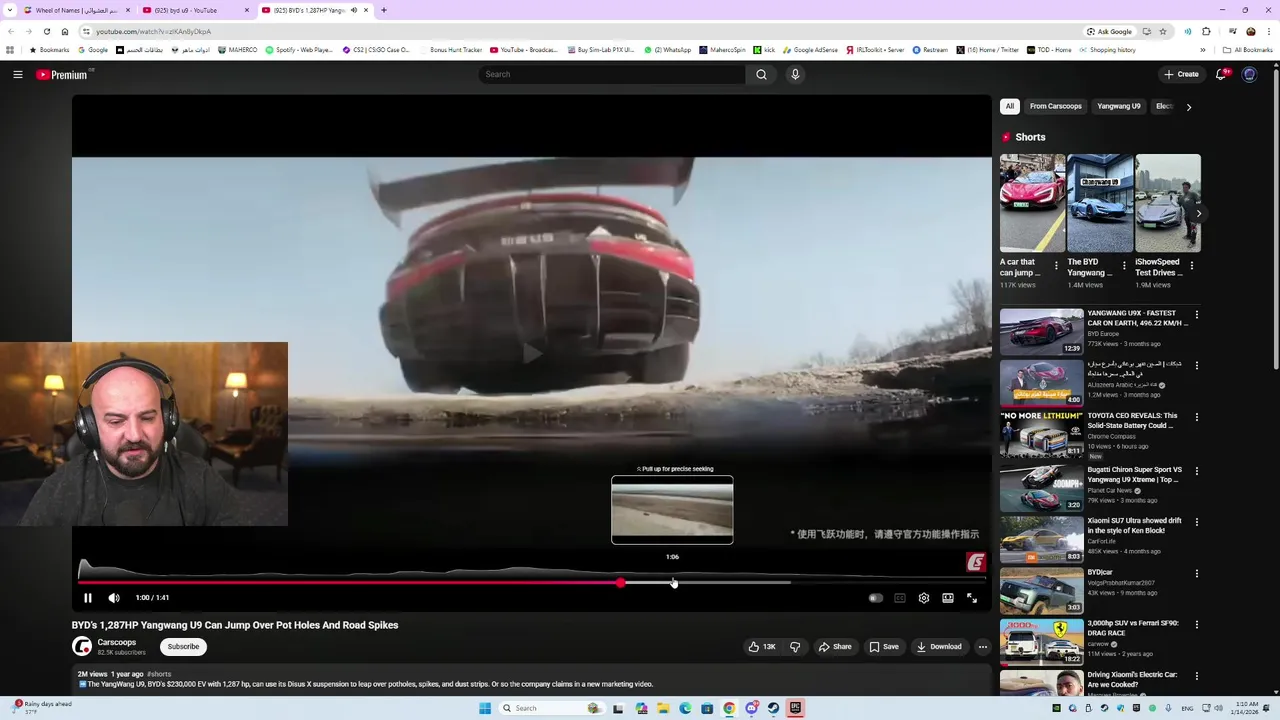1280x720 pixels.
Task: Reload the current page
Action: (x=46, y=31)
